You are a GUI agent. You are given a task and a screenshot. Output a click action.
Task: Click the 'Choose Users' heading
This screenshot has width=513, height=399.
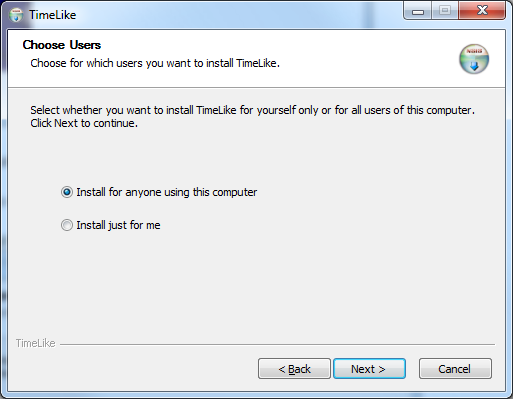point(62,45)
